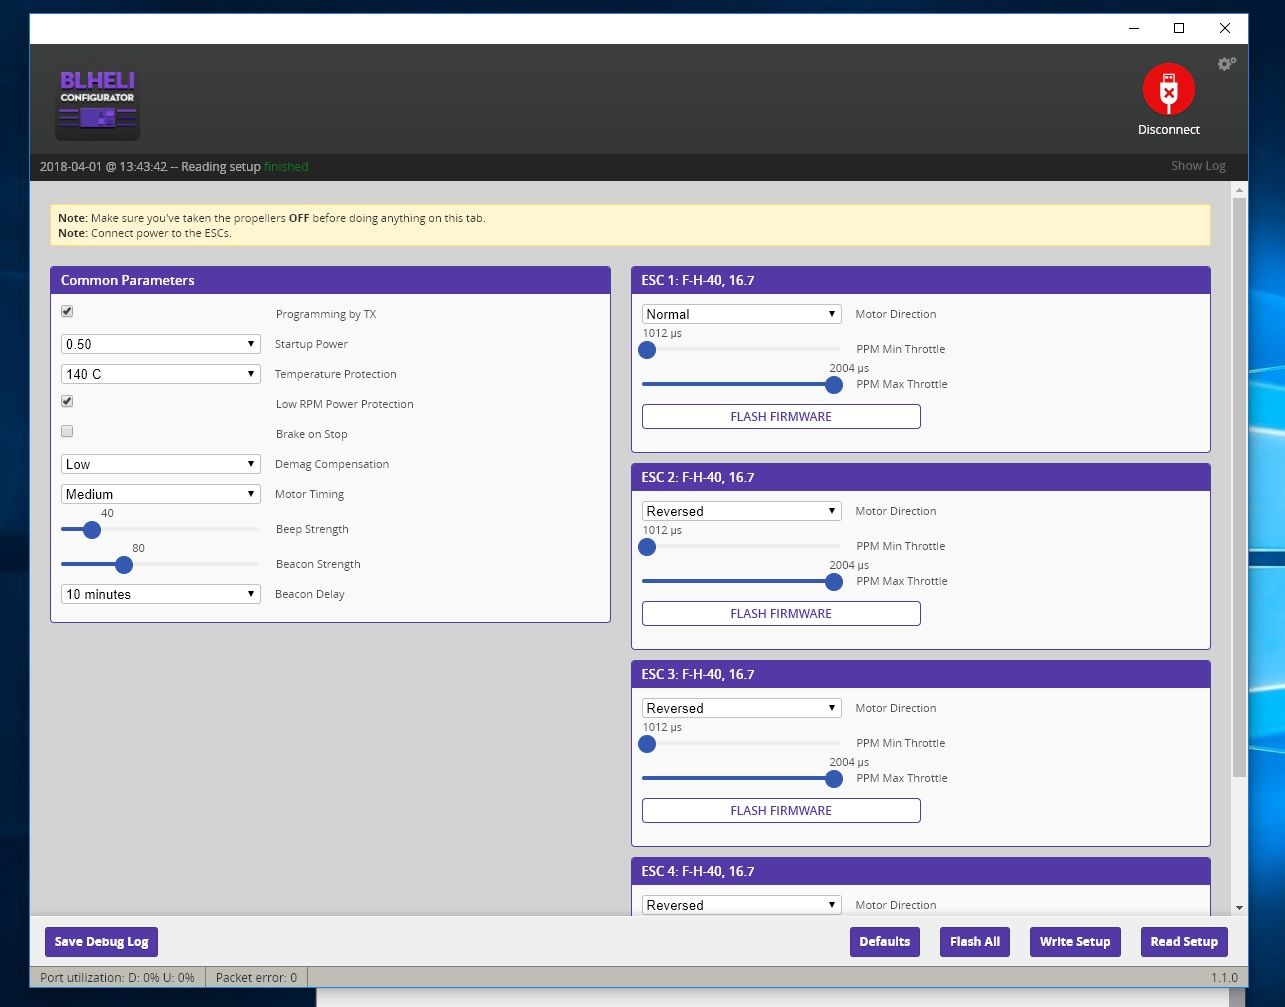
Task: Open the Motor Timing dropdown
Action: (161, 494)
